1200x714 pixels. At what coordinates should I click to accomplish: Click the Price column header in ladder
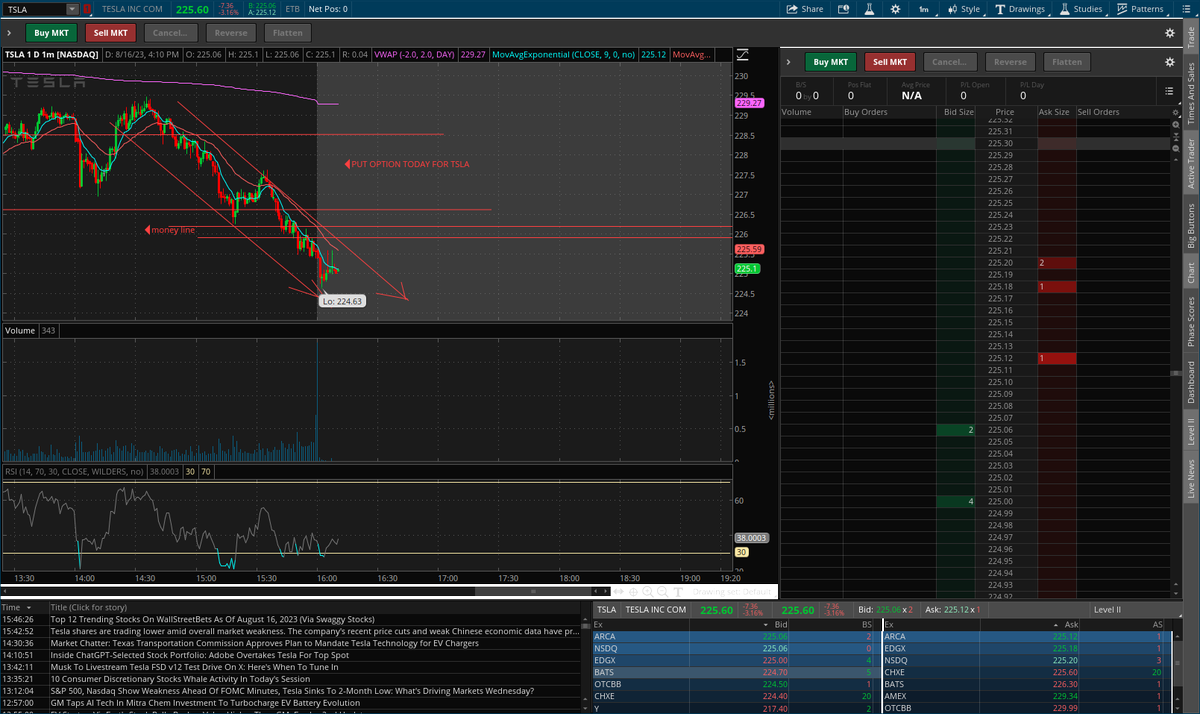pos(1005,112)
